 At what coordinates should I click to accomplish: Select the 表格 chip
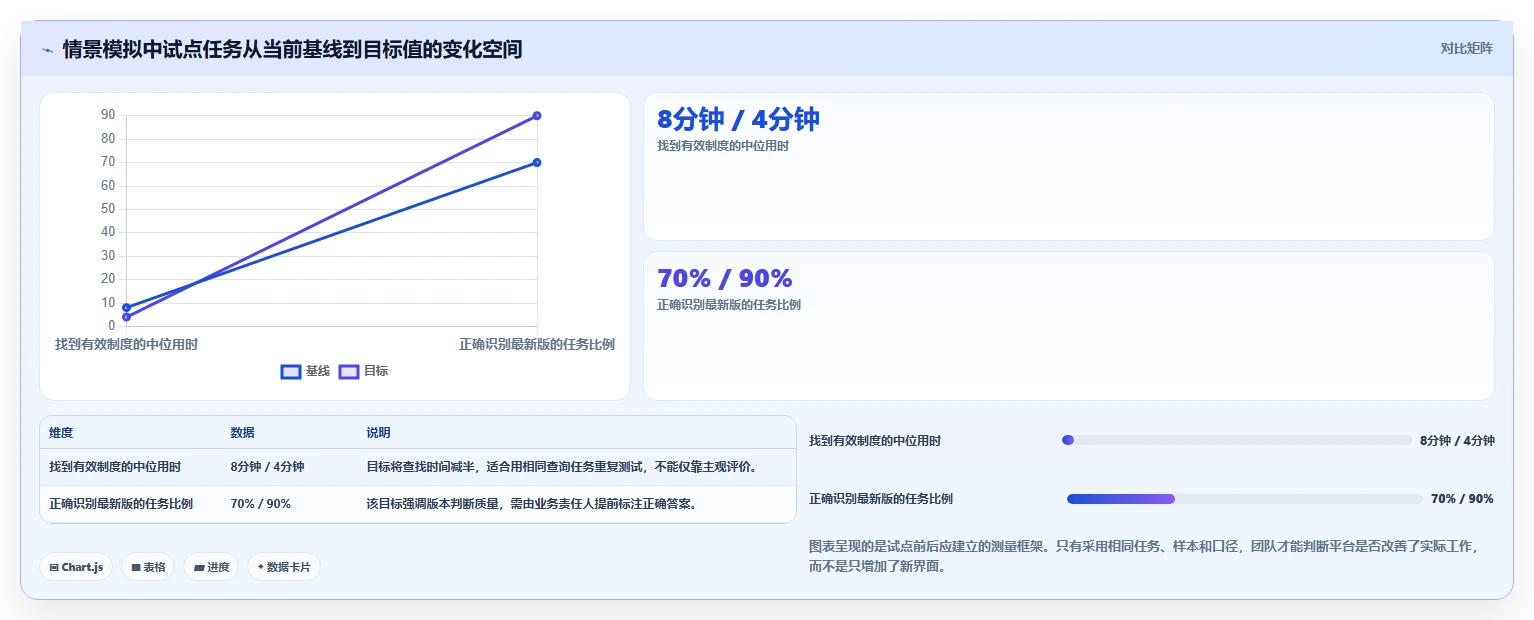coord(148,567)
